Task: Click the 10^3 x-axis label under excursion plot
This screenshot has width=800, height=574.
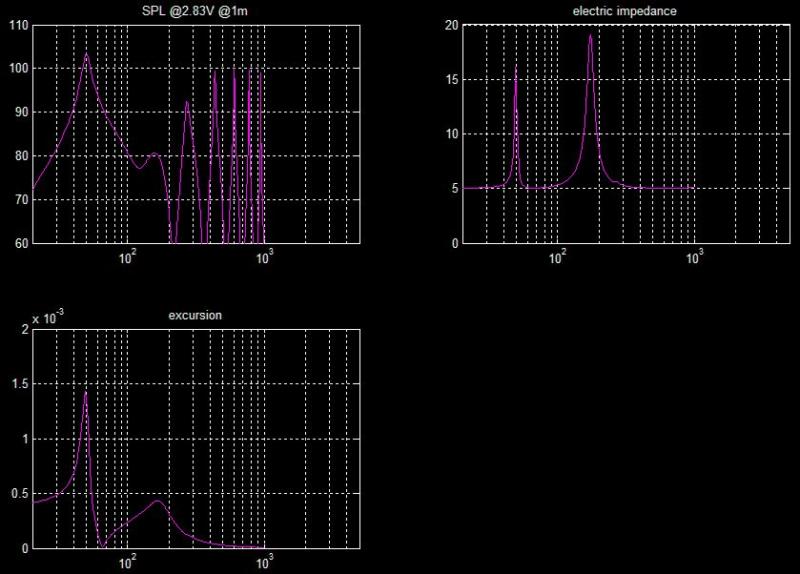Action: click(x=264, y=563)
